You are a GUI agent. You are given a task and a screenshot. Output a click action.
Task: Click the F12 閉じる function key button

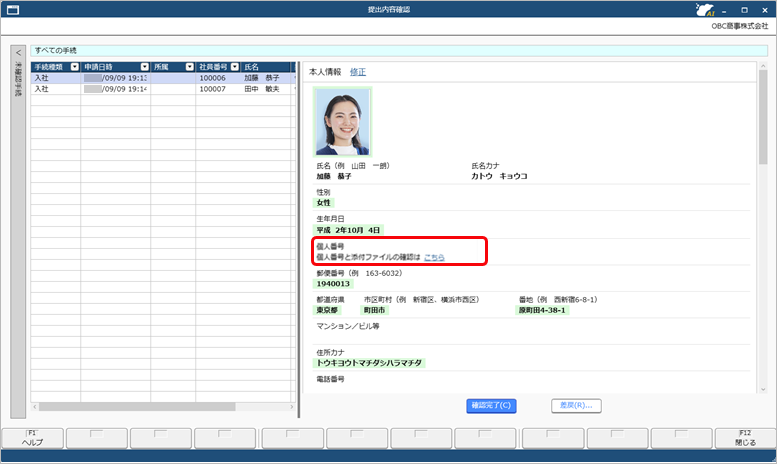[x=745, y=438]
